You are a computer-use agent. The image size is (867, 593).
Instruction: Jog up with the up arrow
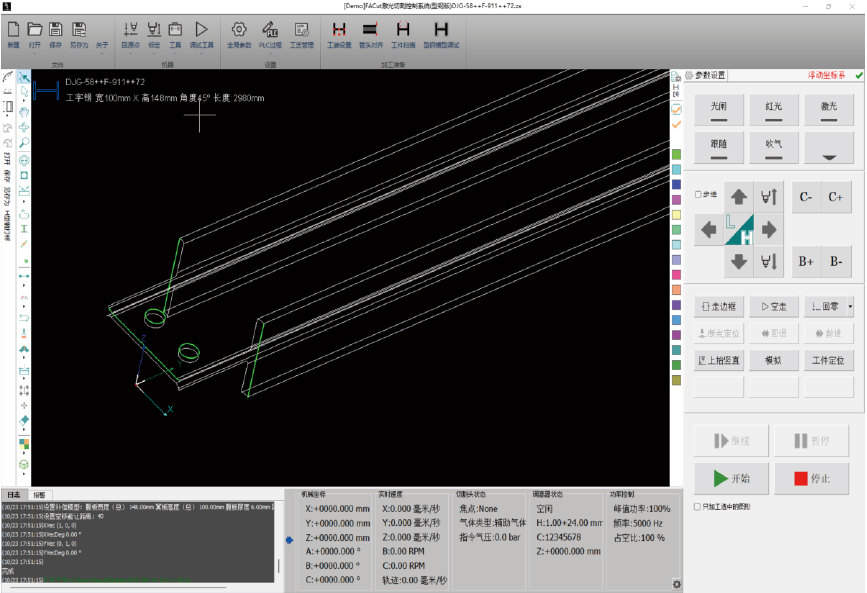coord(739,196)
